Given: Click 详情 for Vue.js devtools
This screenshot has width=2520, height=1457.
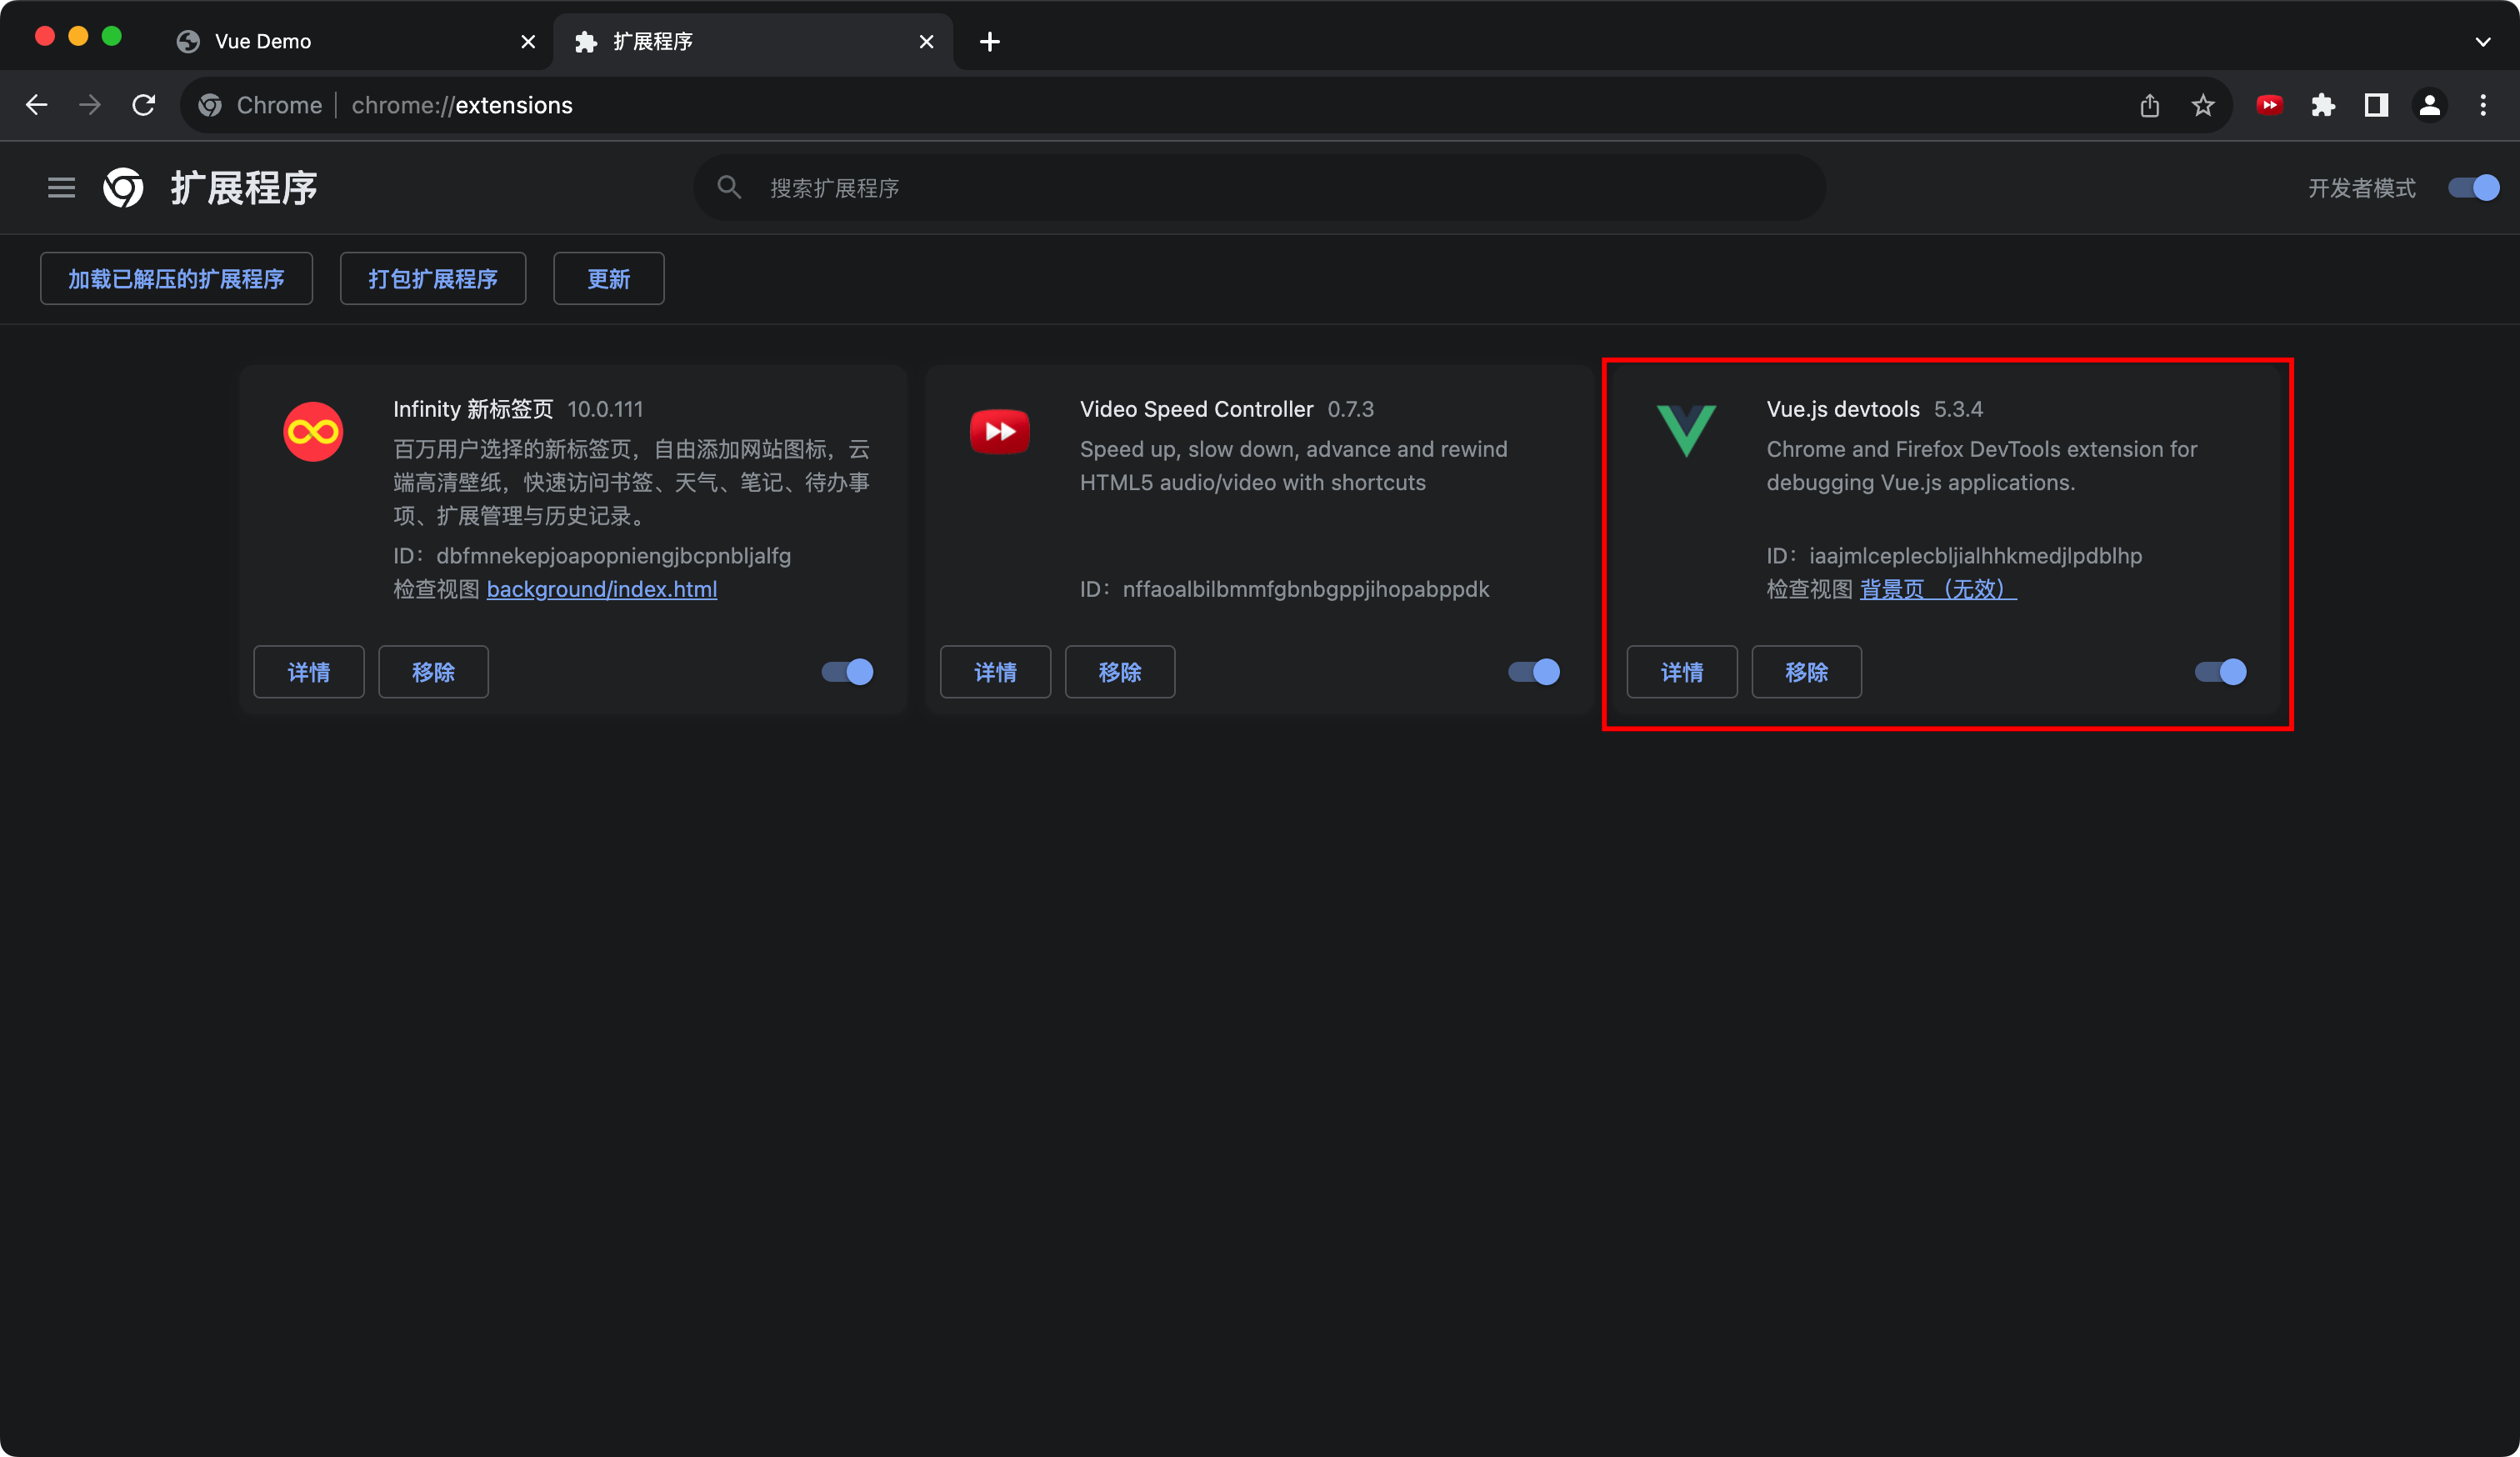Looking at the screenshot, I should coord(1682,672).
